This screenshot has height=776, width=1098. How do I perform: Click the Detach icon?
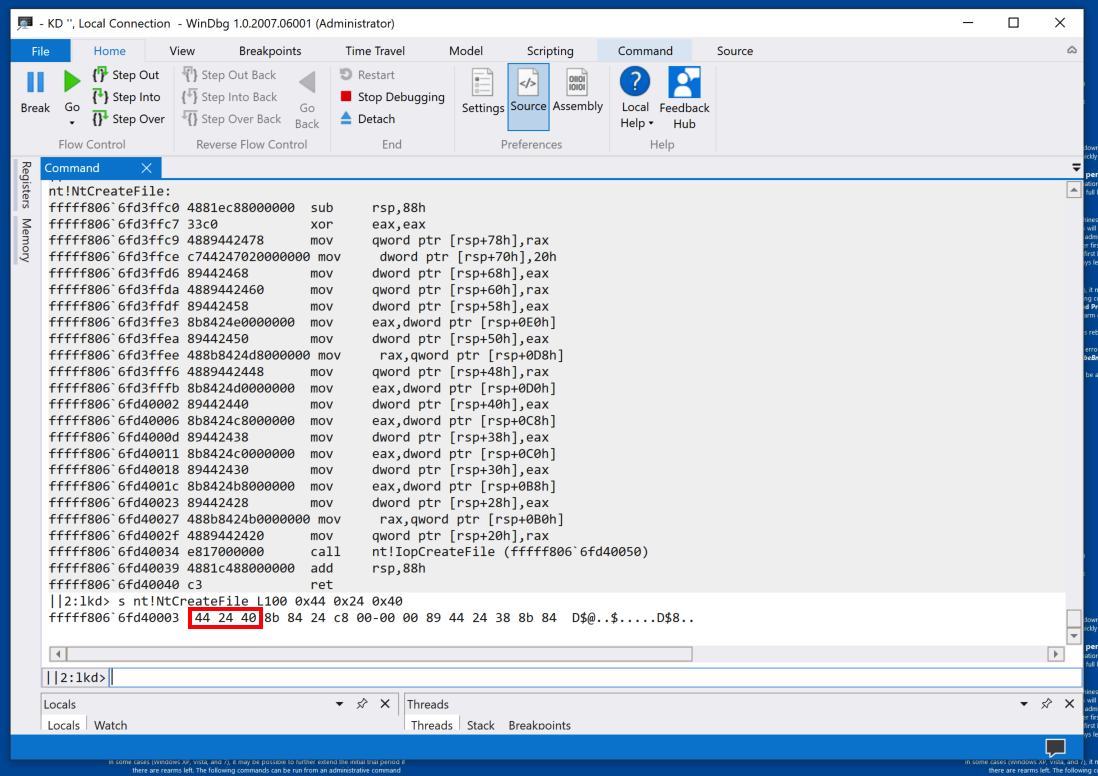(346, 118)
